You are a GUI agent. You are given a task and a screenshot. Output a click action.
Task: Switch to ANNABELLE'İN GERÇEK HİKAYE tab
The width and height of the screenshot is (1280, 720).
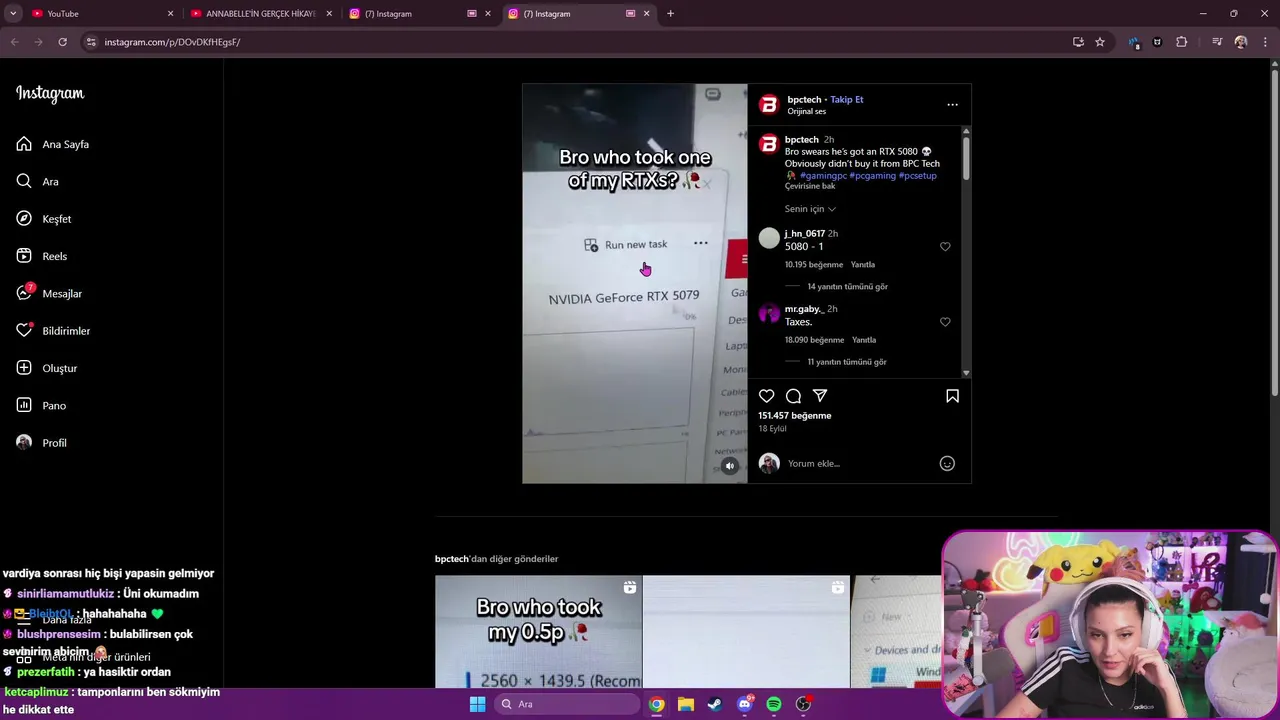click(x=260, y=13)
